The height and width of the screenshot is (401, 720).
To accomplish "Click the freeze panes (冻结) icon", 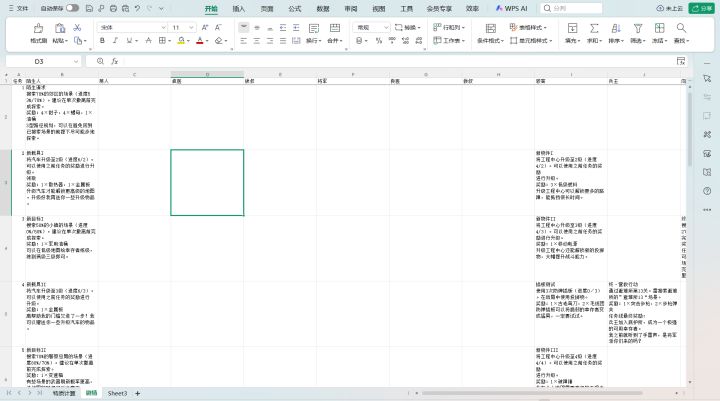I will tap(658, 28).
